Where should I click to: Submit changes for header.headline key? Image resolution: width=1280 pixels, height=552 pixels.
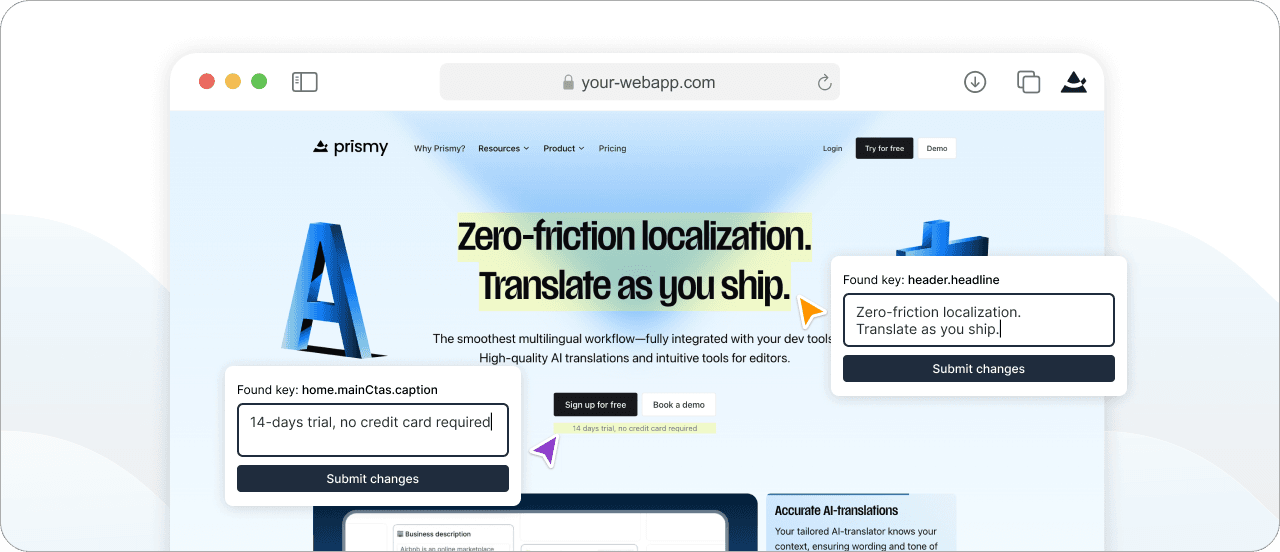coord(978,369)
